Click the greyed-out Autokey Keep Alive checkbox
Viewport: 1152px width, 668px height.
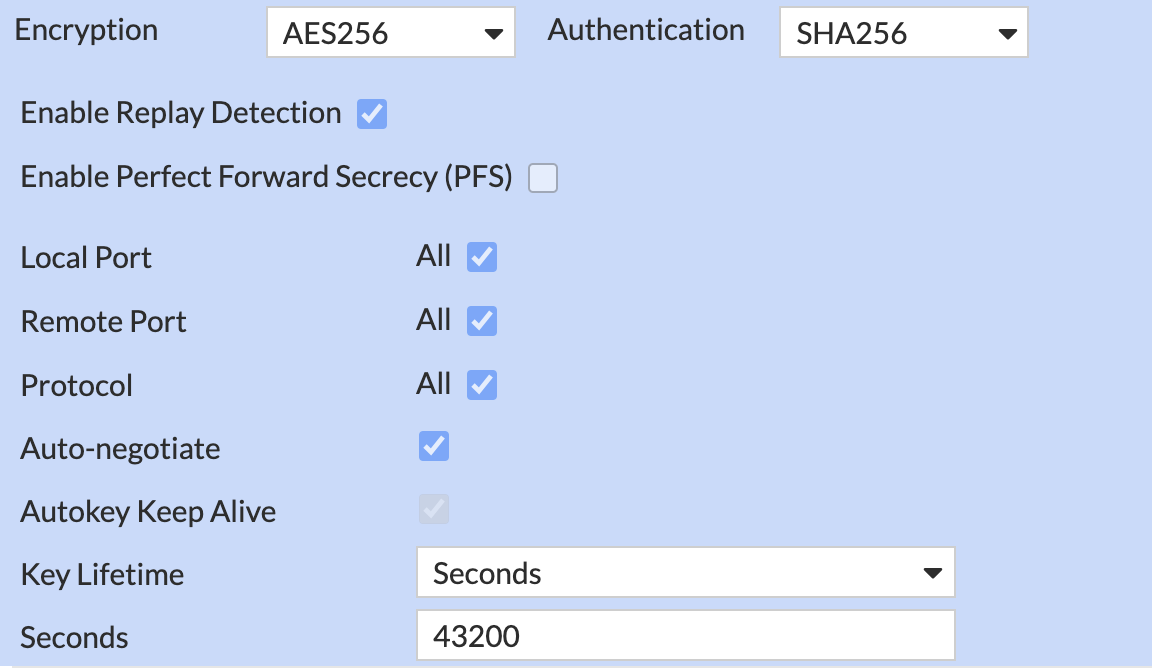434,509
